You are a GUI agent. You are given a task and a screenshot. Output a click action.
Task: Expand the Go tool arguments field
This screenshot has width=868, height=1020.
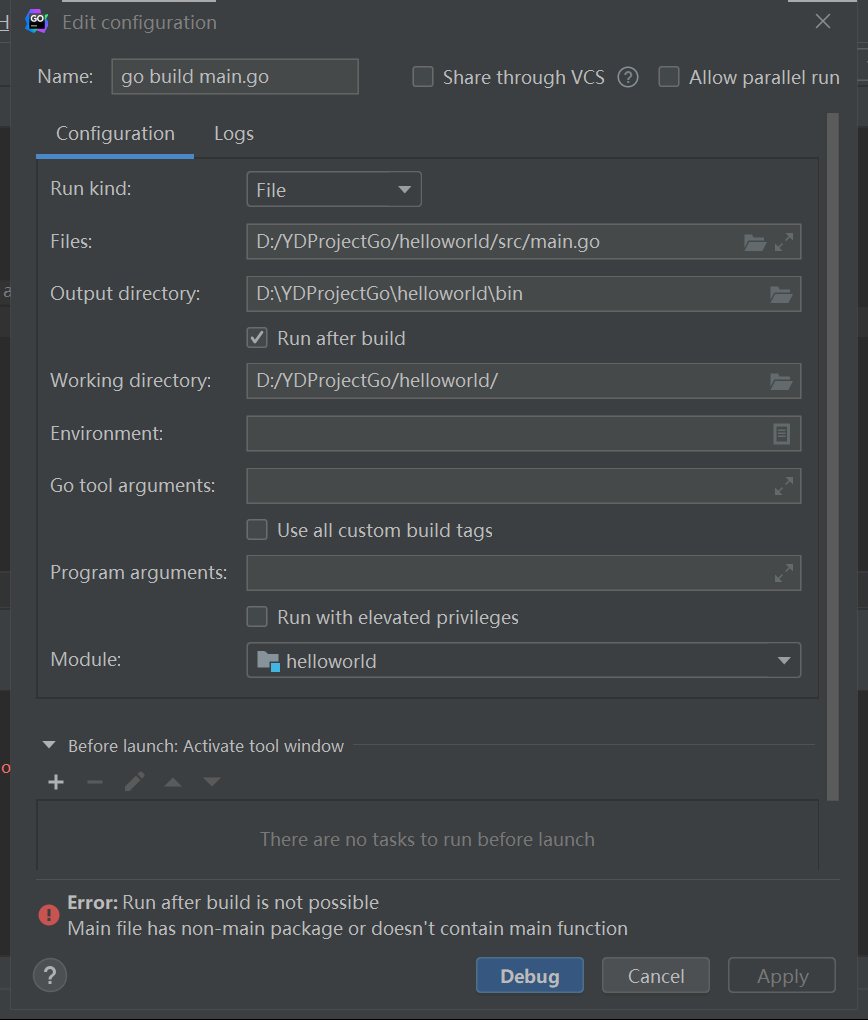click(784, 486)
